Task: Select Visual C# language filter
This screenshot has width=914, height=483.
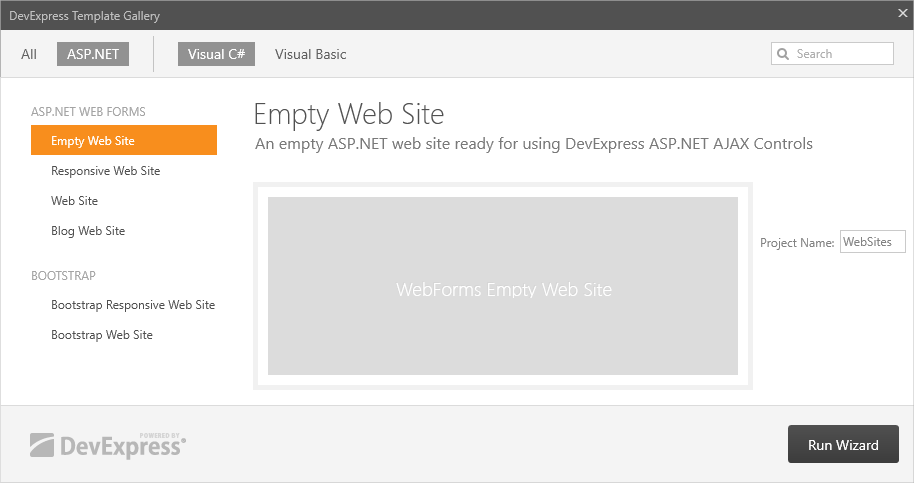Action: tap(216, 54)
